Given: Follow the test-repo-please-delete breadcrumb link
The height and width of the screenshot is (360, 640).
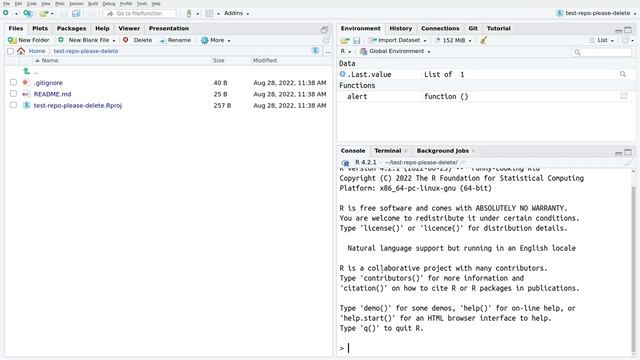Looking at the screenshot, I should coord(86,51).
